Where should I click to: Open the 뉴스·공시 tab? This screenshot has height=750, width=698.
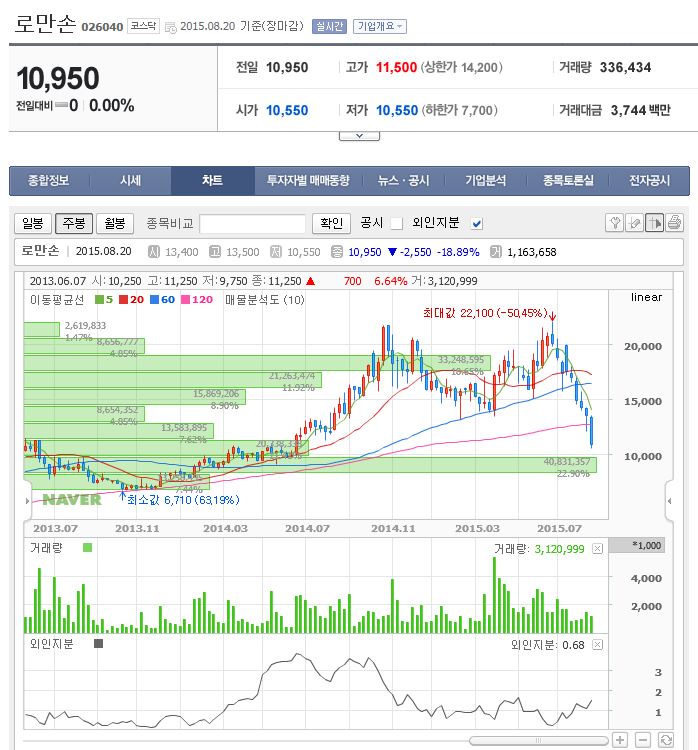(403, 181)
